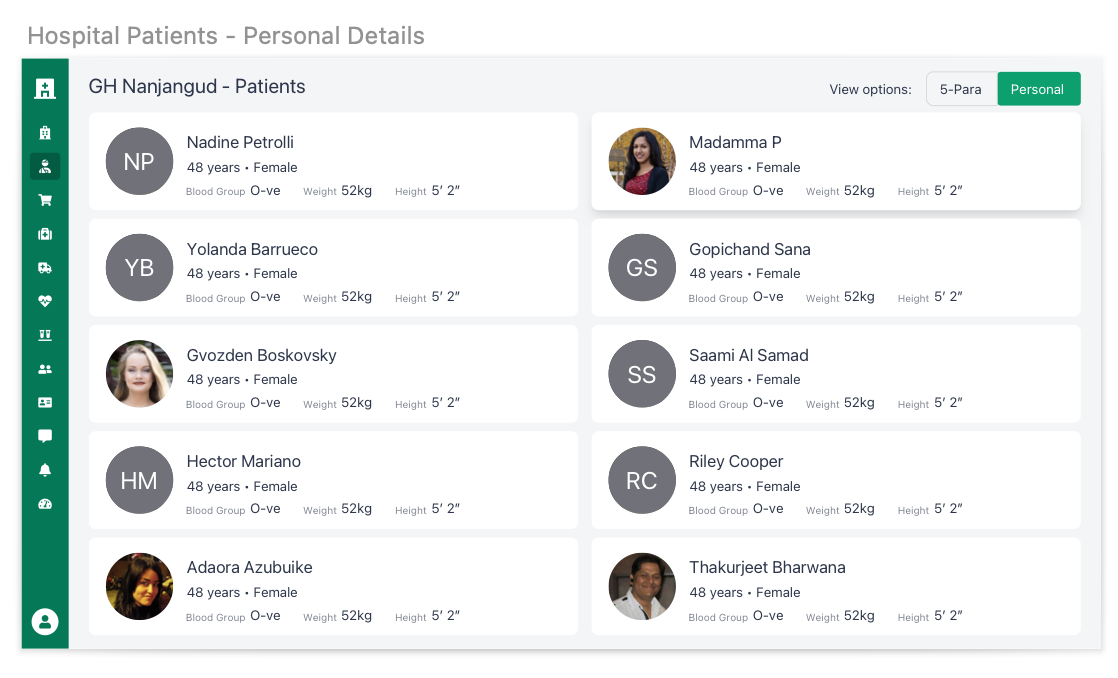
Task: Check the notifications bell
Action: point(45,469)
